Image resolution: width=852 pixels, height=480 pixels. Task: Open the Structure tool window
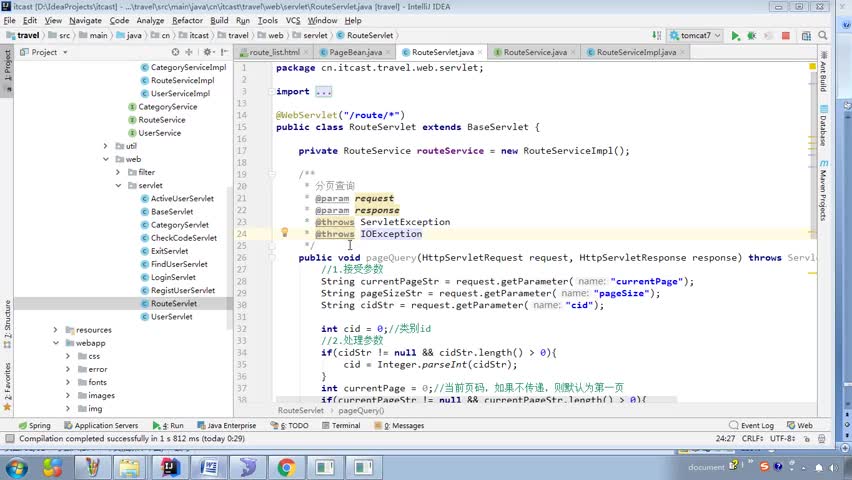pyautogui.click(x=7, y=324)
